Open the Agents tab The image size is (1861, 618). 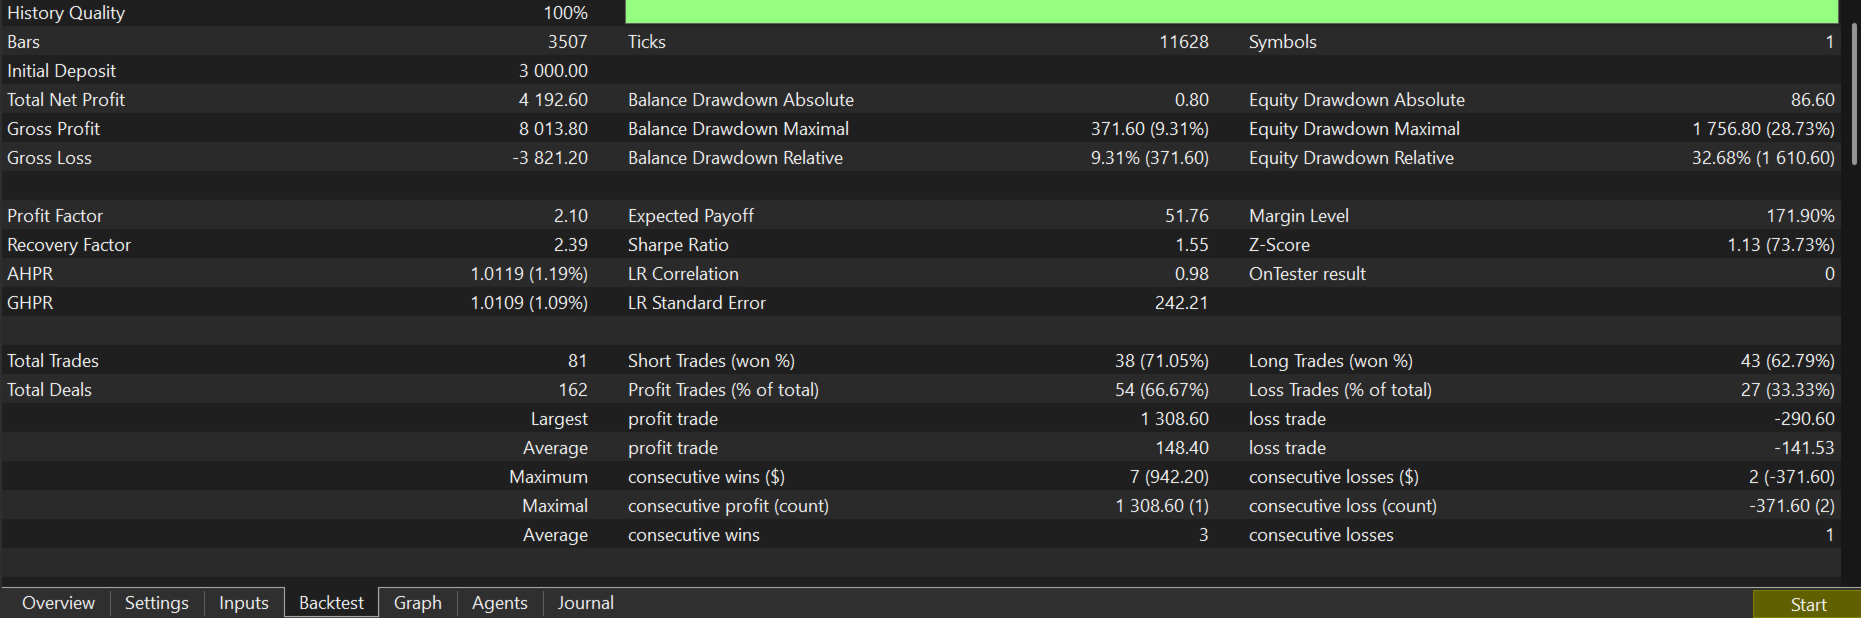(x=500, y=603)
